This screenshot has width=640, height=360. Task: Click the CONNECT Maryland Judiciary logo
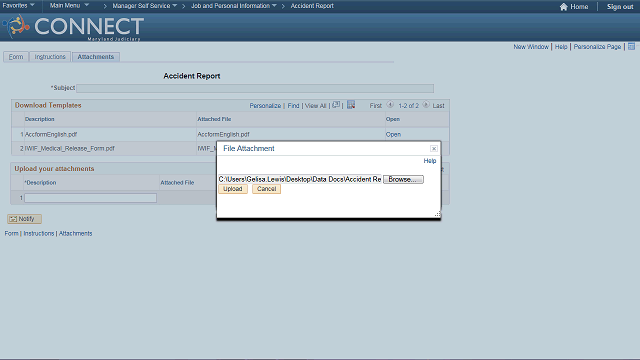pyautogui.click(x=73, y=27)
